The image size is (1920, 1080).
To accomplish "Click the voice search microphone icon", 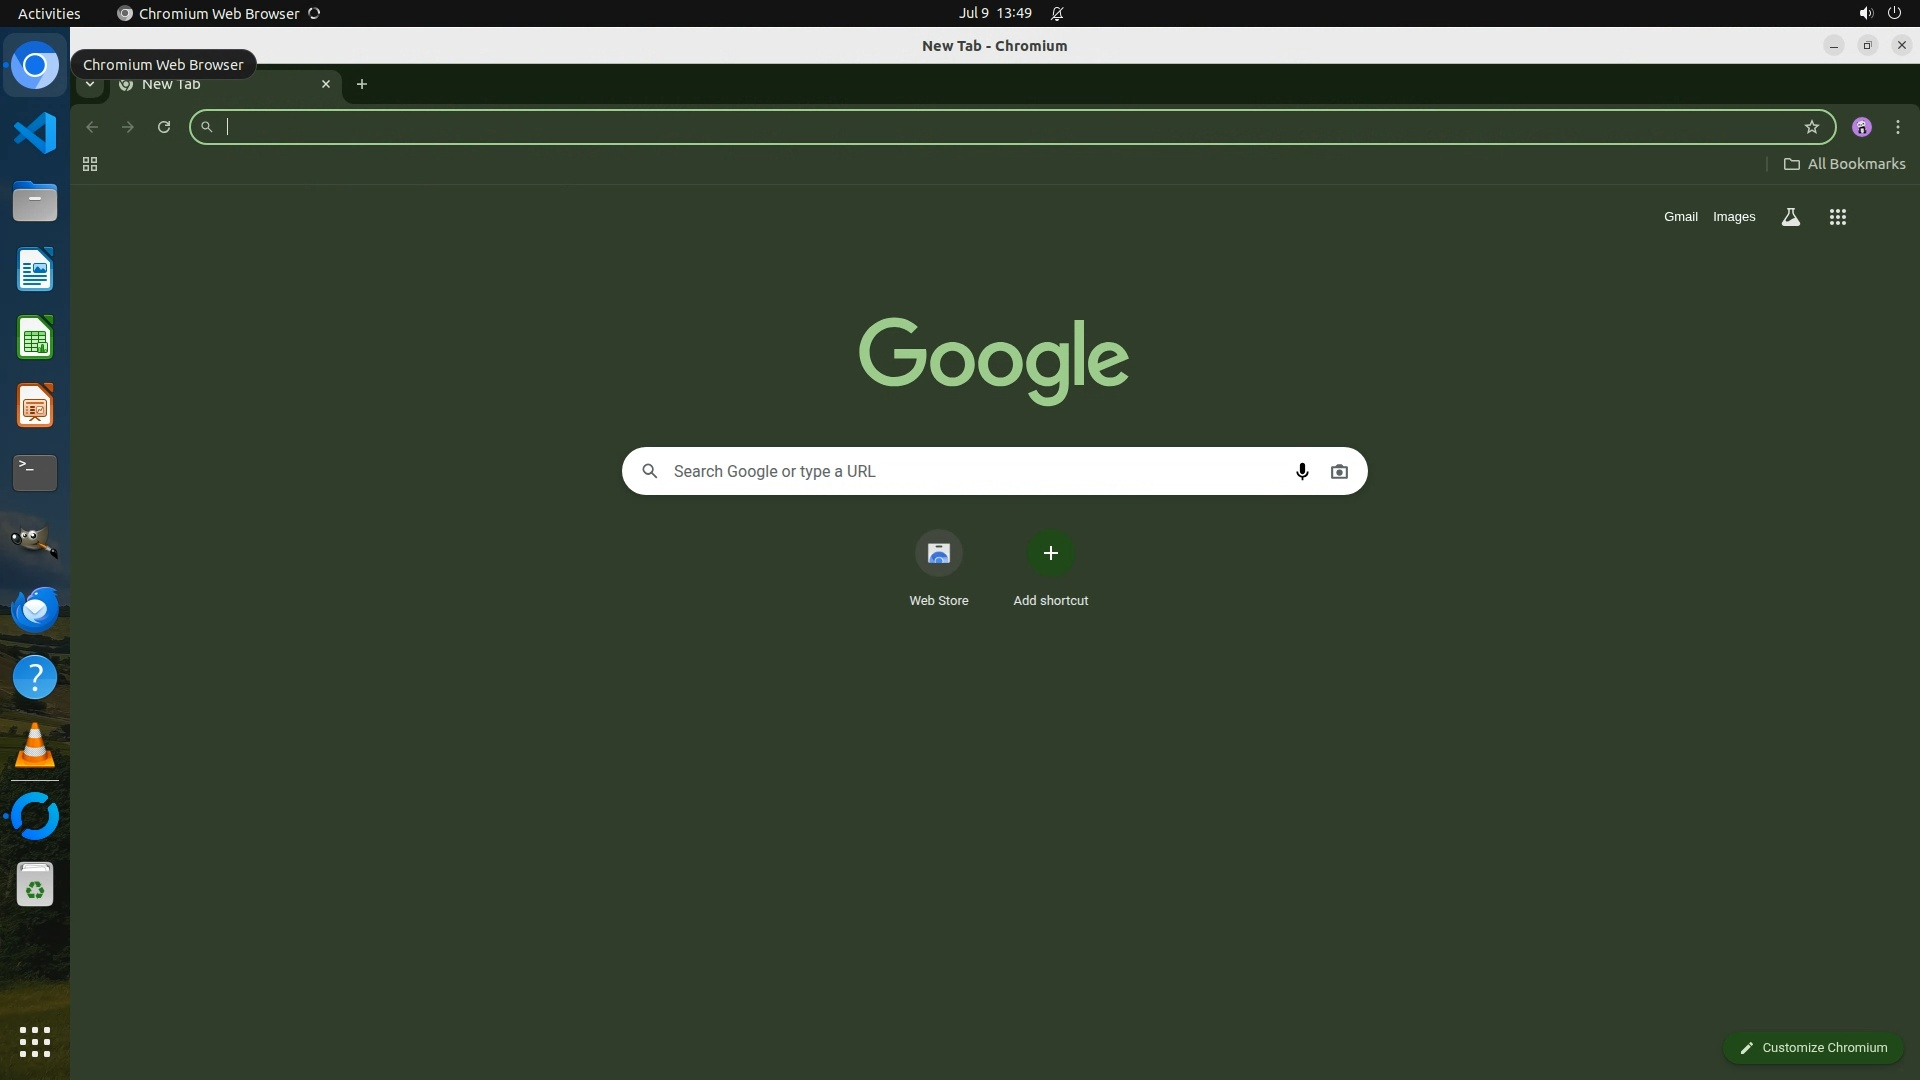I will pos(1301,471).
